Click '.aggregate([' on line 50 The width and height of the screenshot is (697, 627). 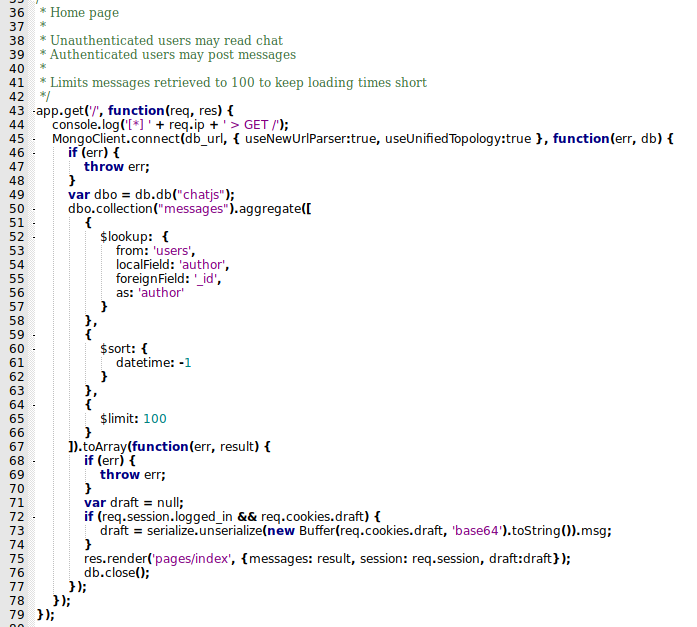coord(273,209)
